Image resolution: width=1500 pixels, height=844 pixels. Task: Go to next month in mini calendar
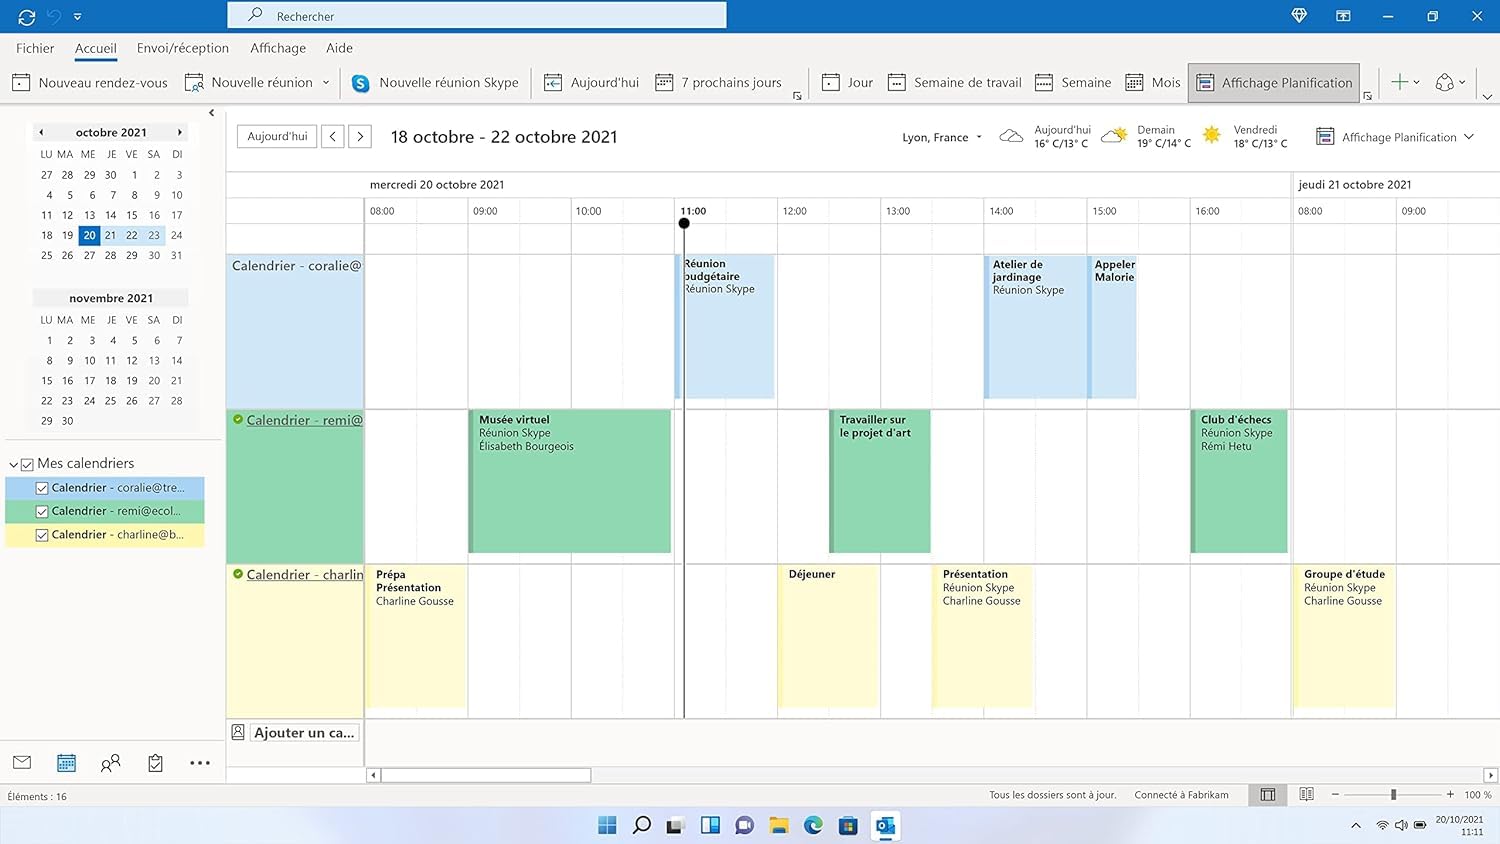point(180,132)
